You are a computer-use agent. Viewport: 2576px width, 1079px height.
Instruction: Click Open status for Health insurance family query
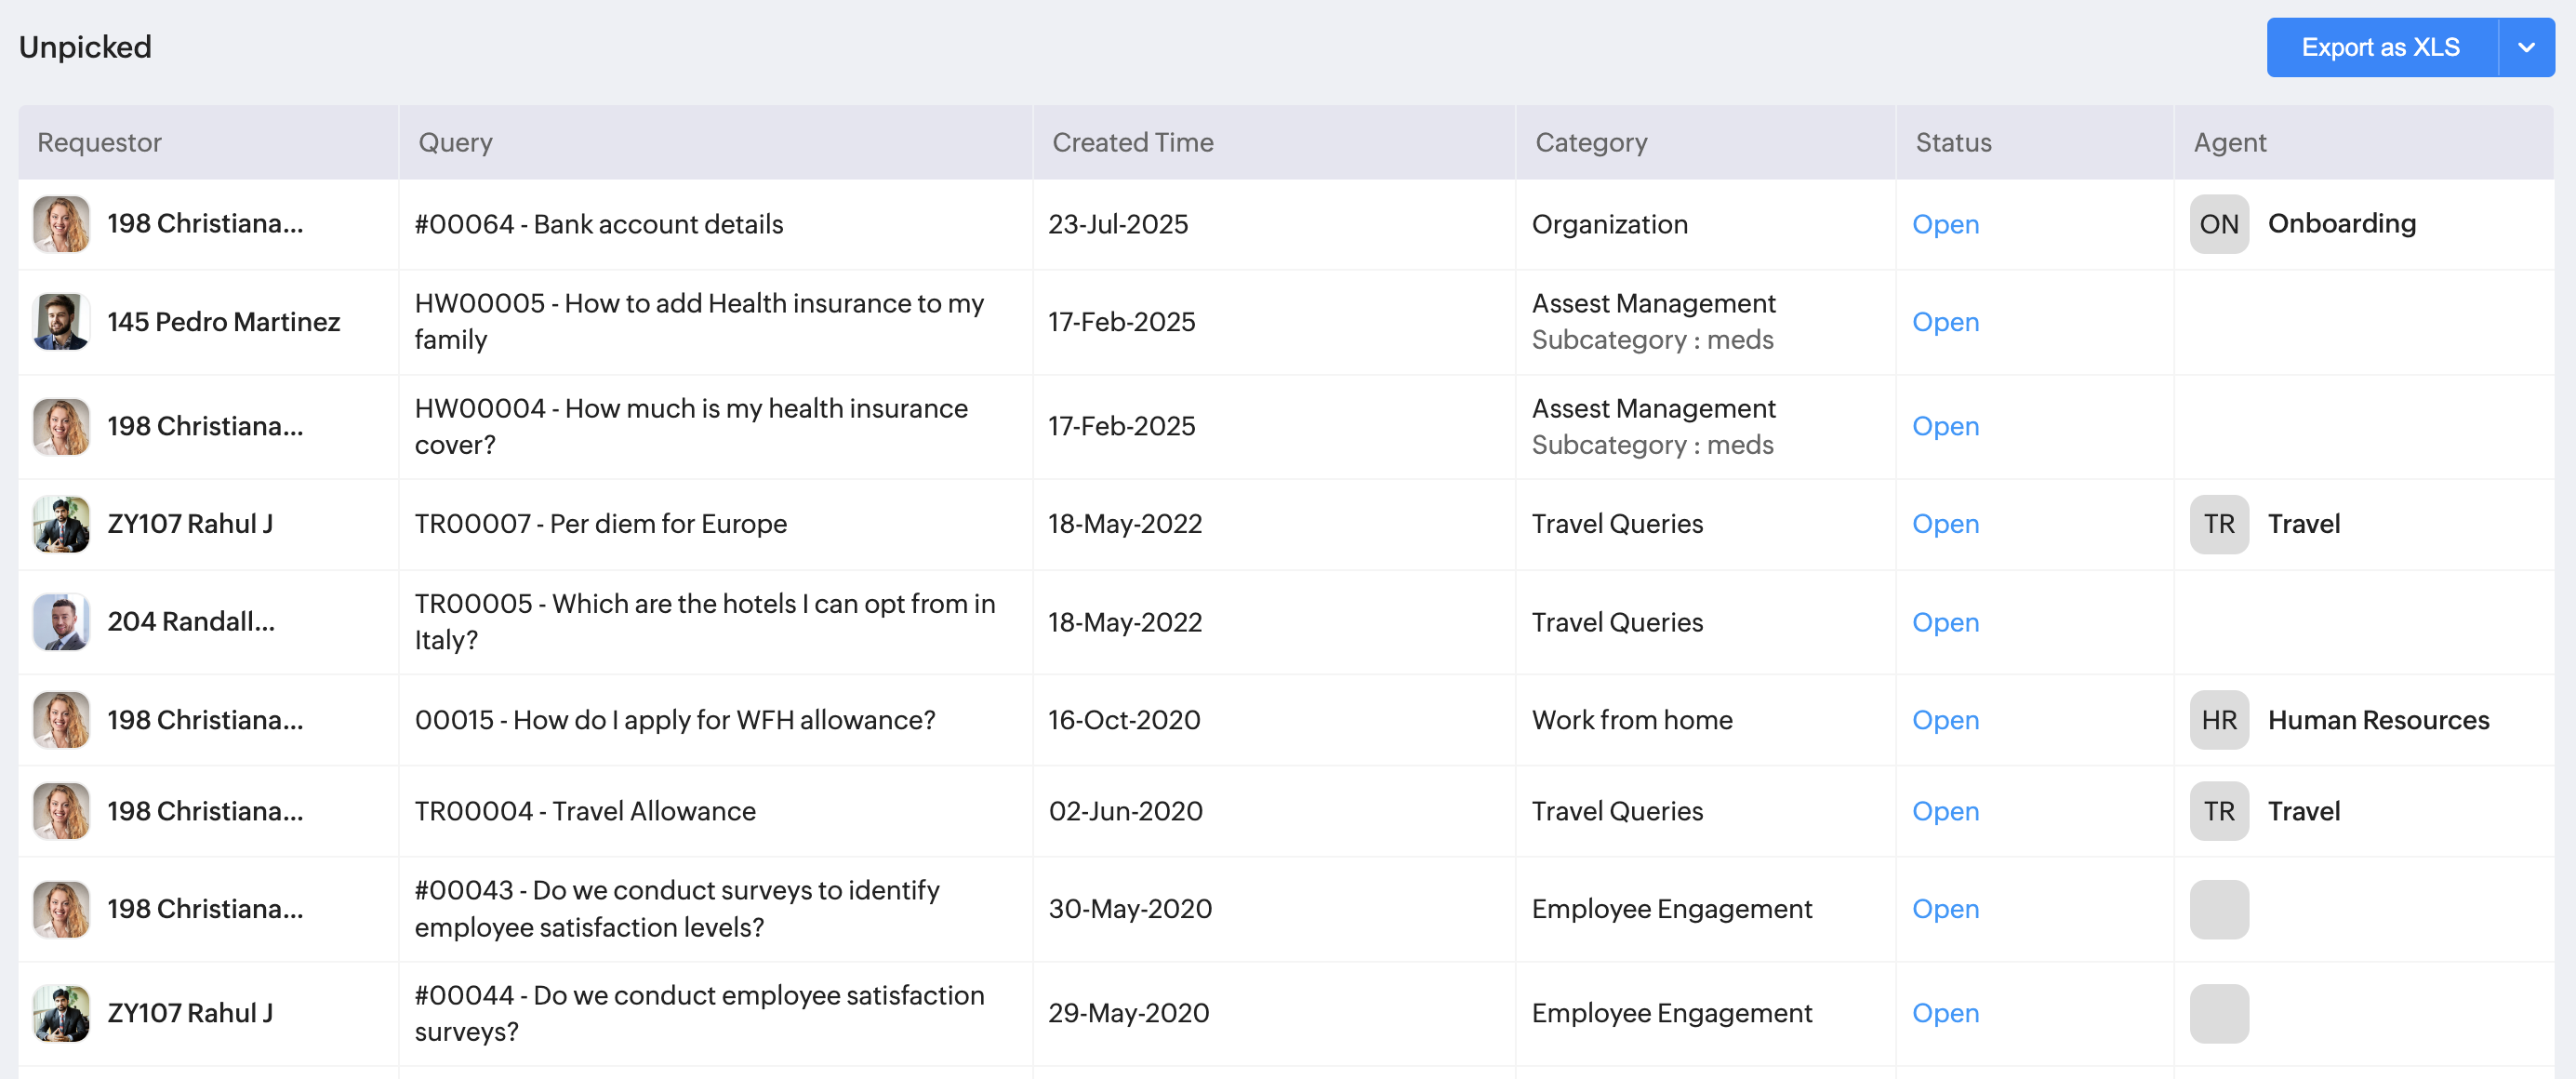1945,322
